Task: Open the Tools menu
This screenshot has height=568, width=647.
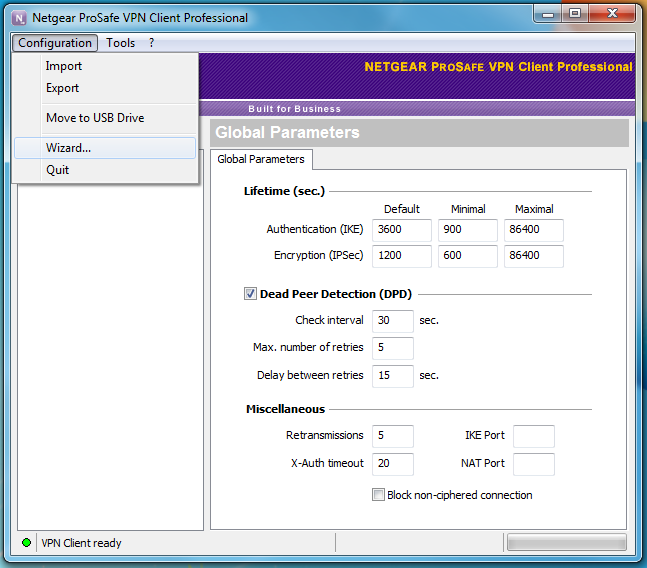Action: coord(120,43)
